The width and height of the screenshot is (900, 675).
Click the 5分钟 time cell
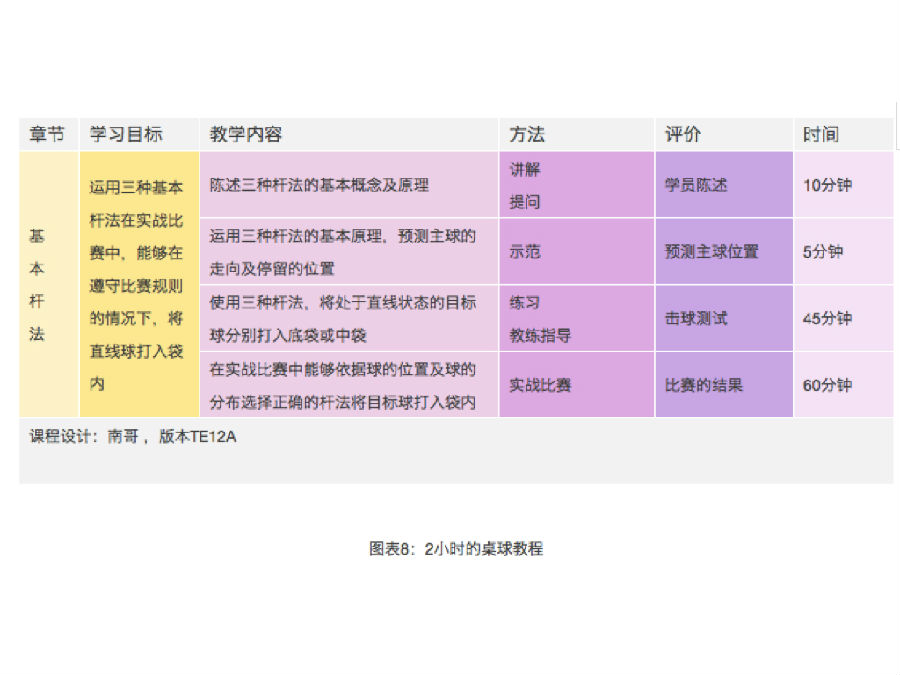(843, 251)
